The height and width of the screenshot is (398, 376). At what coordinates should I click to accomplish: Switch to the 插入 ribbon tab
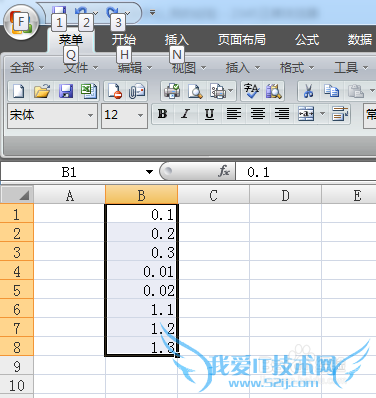(177, 40)
